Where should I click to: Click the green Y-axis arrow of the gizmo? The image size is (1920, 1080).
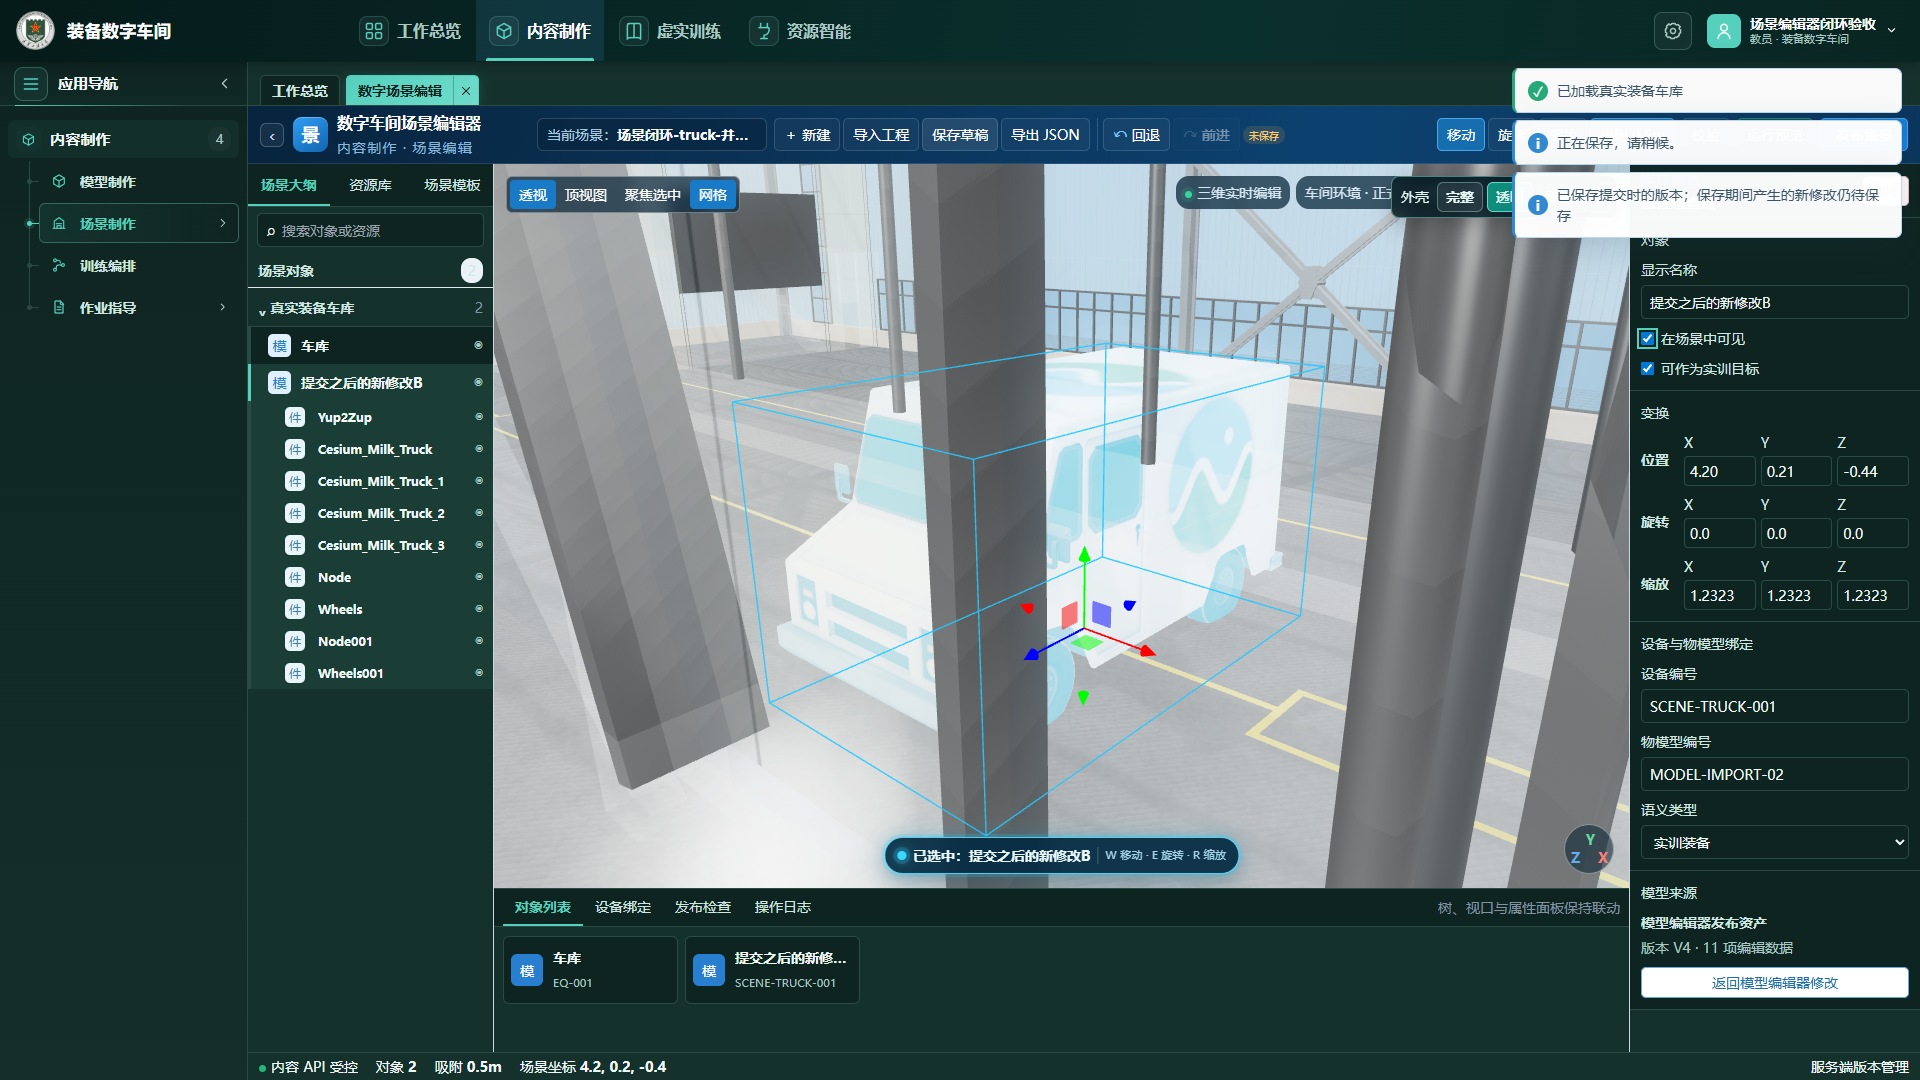click(x=1084, y=553)
